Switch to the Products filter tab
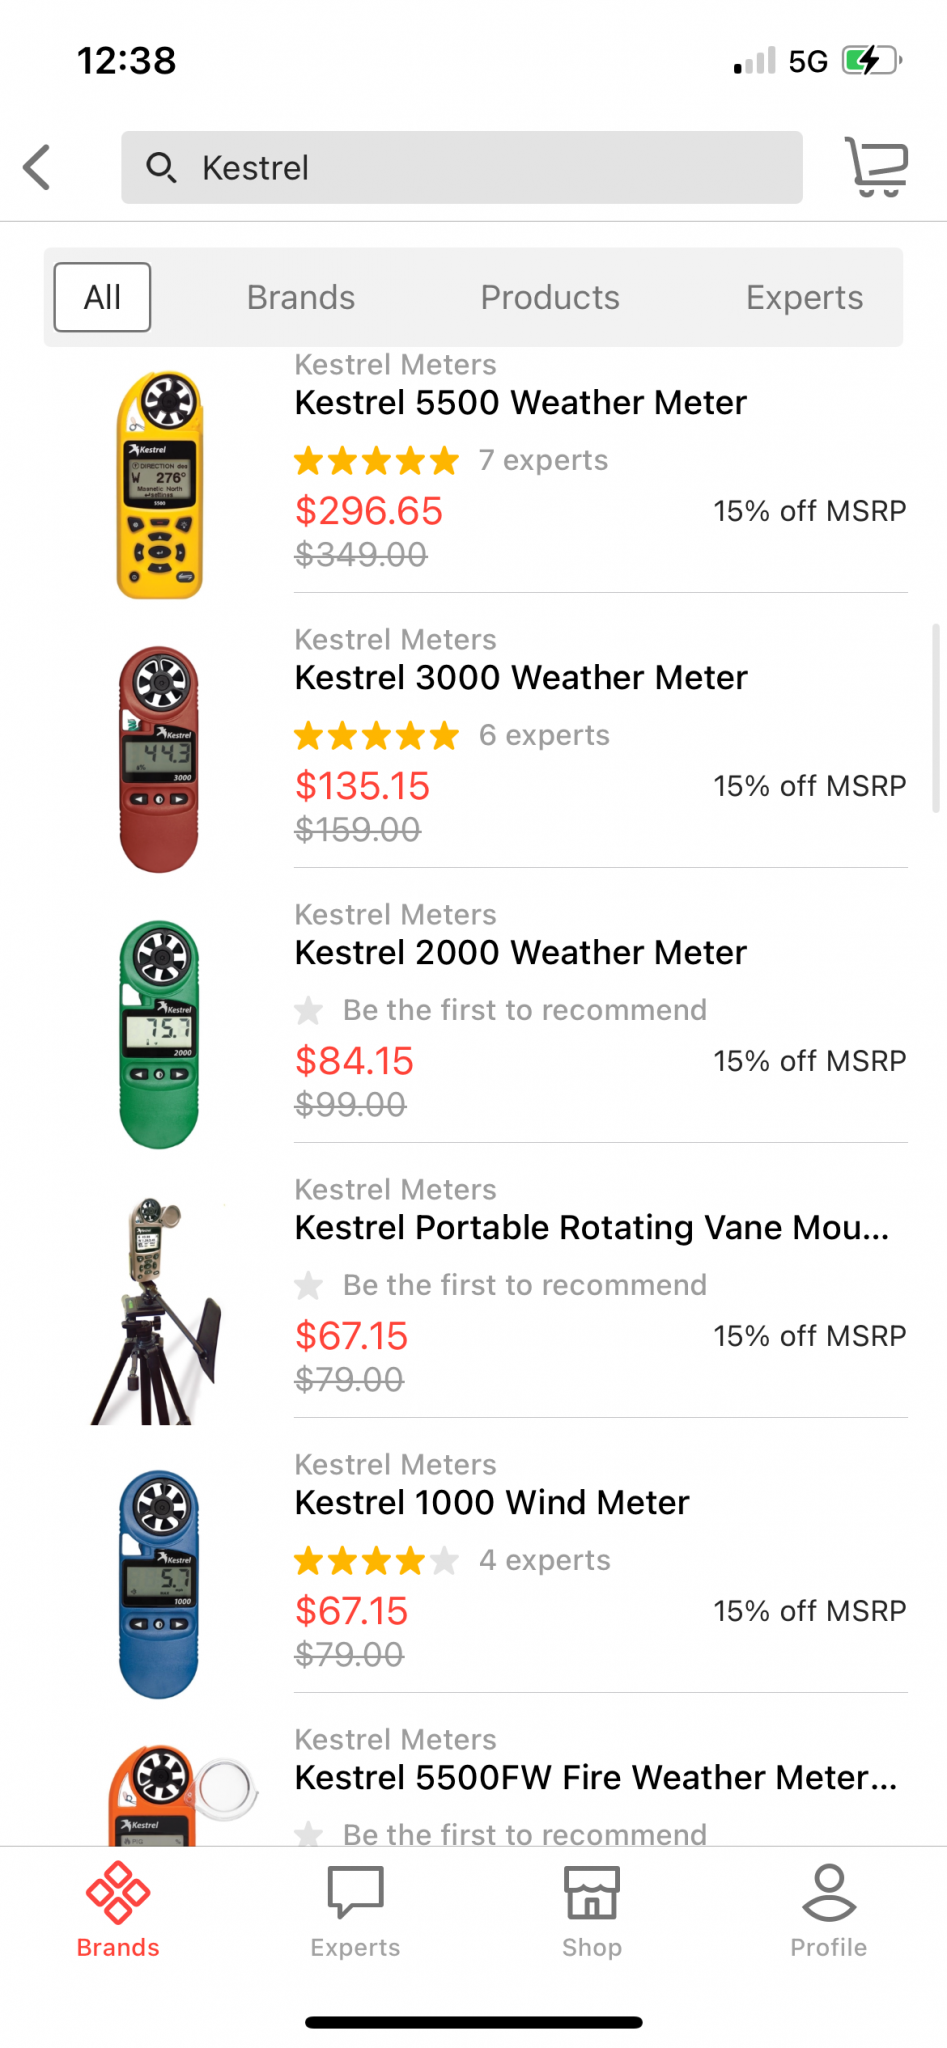The height and width of the screenshot is (2048, 947). pos(550,297)
